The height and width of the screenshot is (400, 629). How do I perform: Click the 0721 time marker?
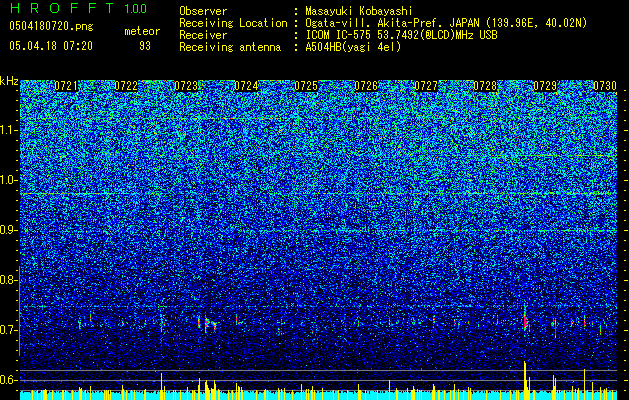(x=66, y=86)
